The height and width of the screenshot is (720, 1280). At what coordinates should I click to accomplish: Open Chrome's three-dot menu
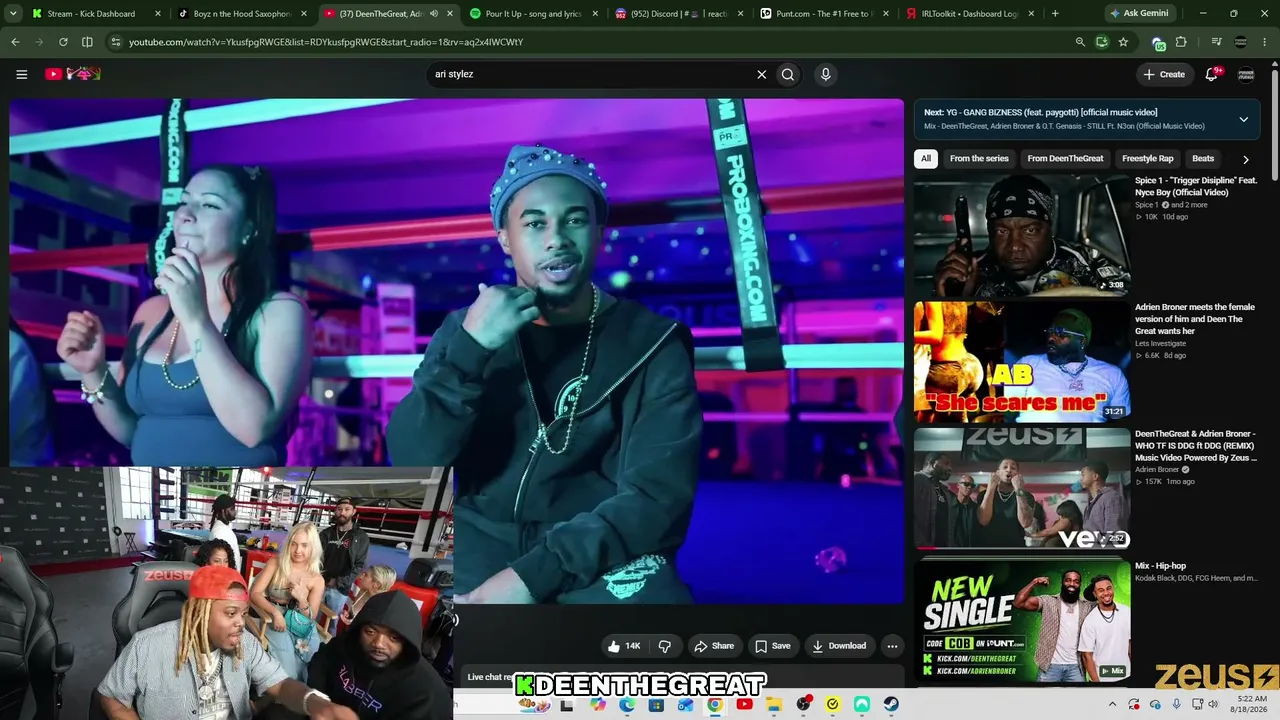[1265, 42]
